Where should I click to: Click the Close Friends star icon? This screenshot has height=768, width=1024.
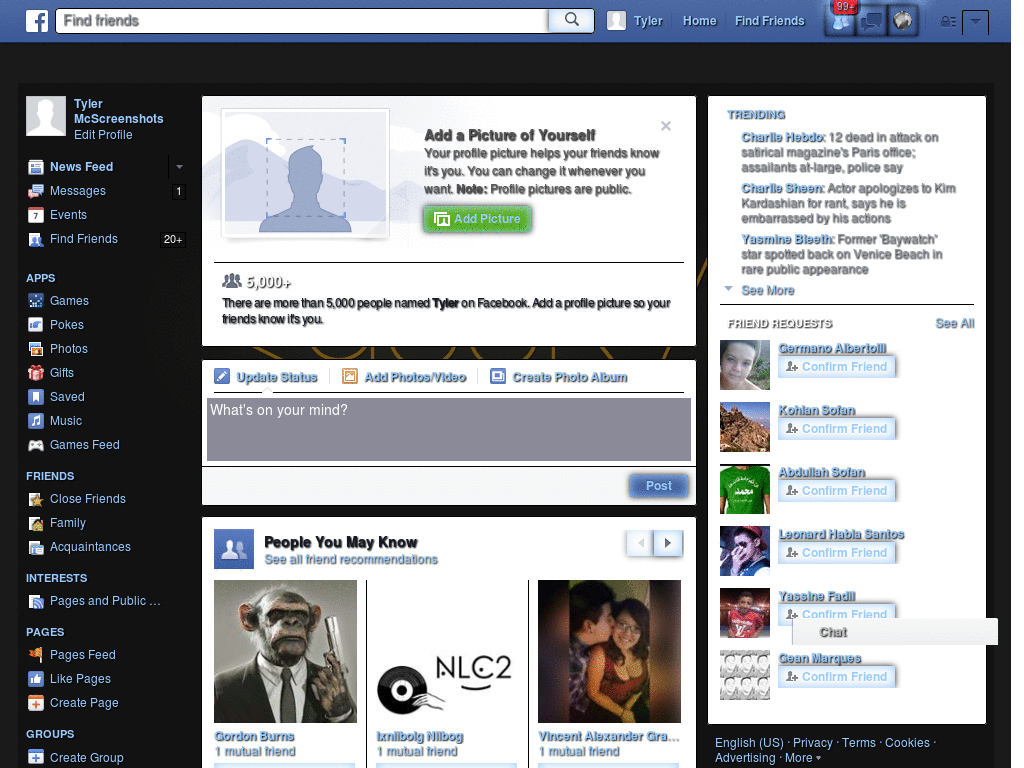point(36,500)
